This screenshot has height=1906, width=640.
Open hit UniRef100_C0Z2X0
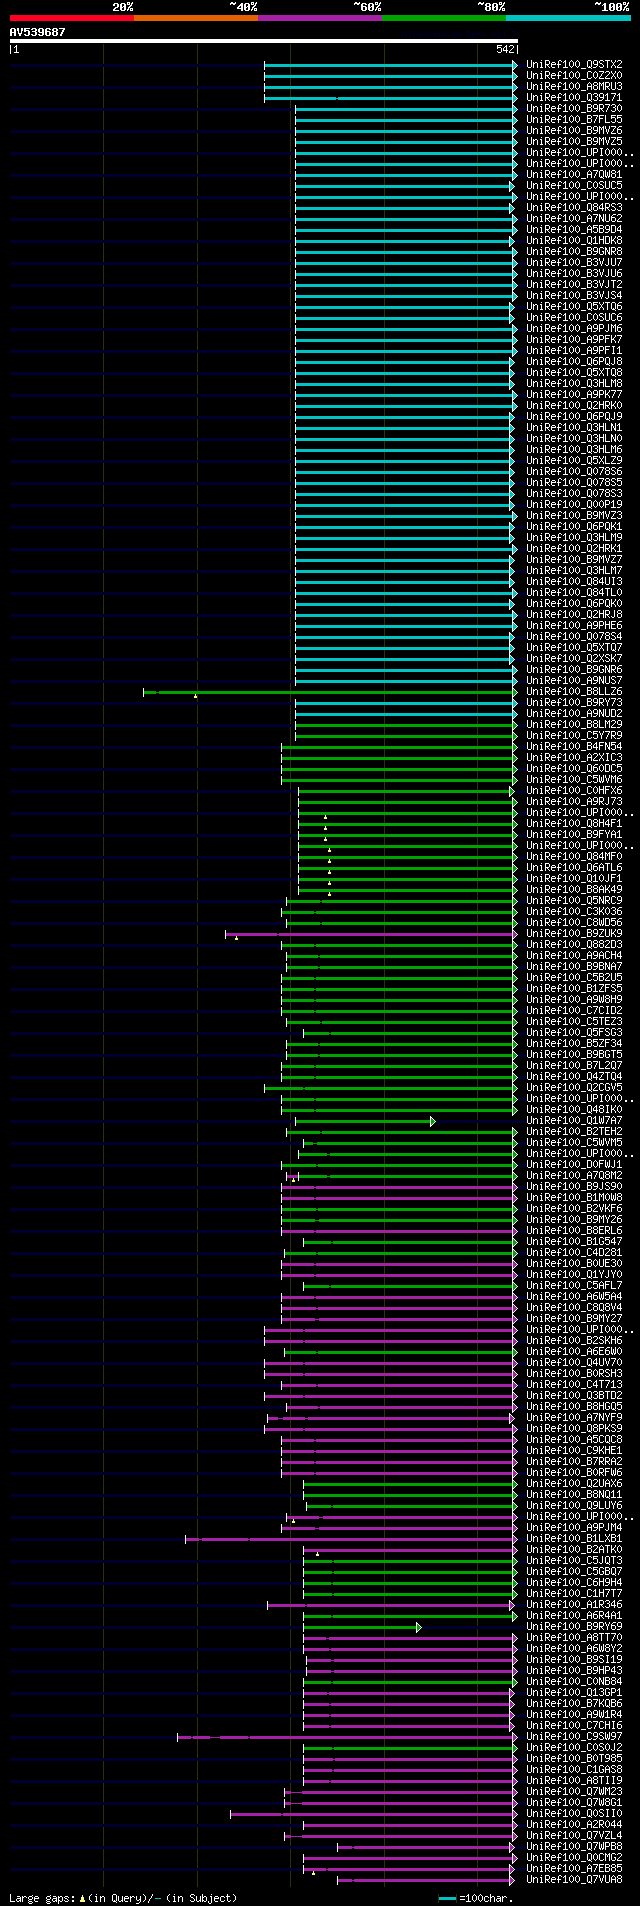(574, 76)
